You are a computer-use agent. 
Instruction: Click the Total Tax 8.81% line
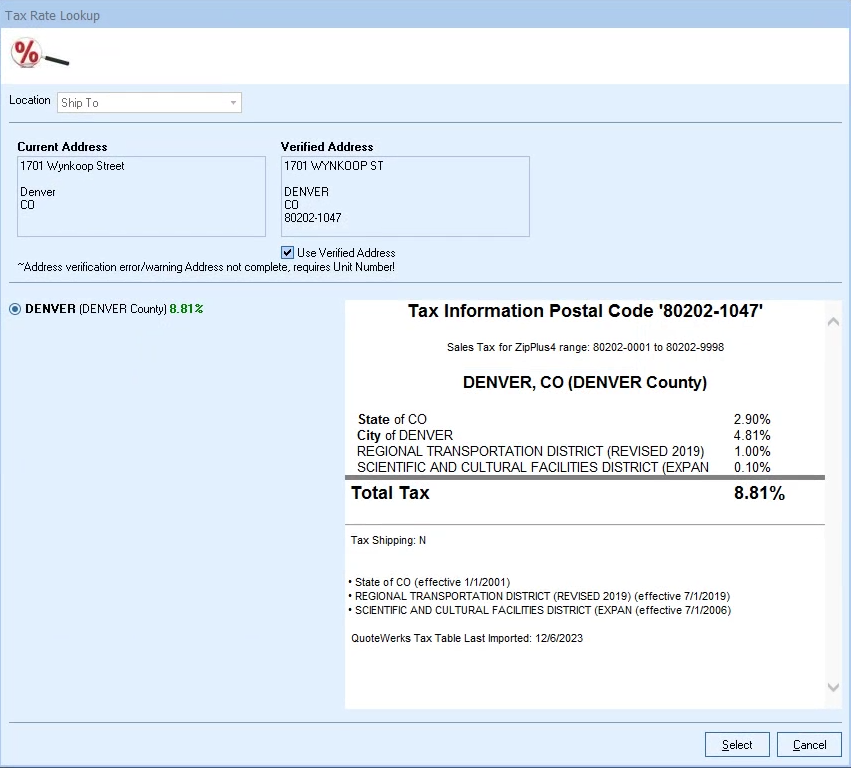tap(567, 493)
